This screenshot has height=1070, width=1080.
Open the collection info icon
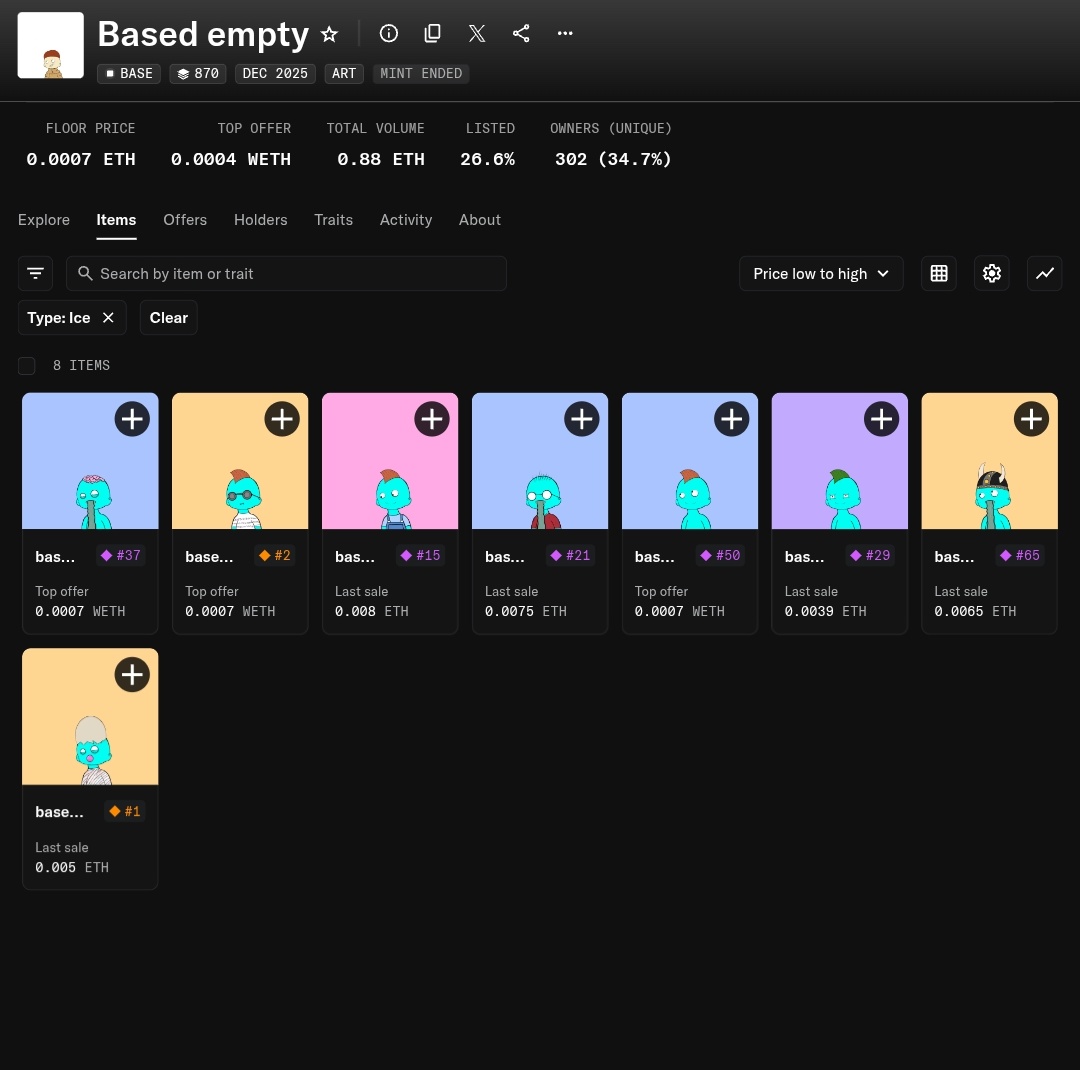[388, 33]
